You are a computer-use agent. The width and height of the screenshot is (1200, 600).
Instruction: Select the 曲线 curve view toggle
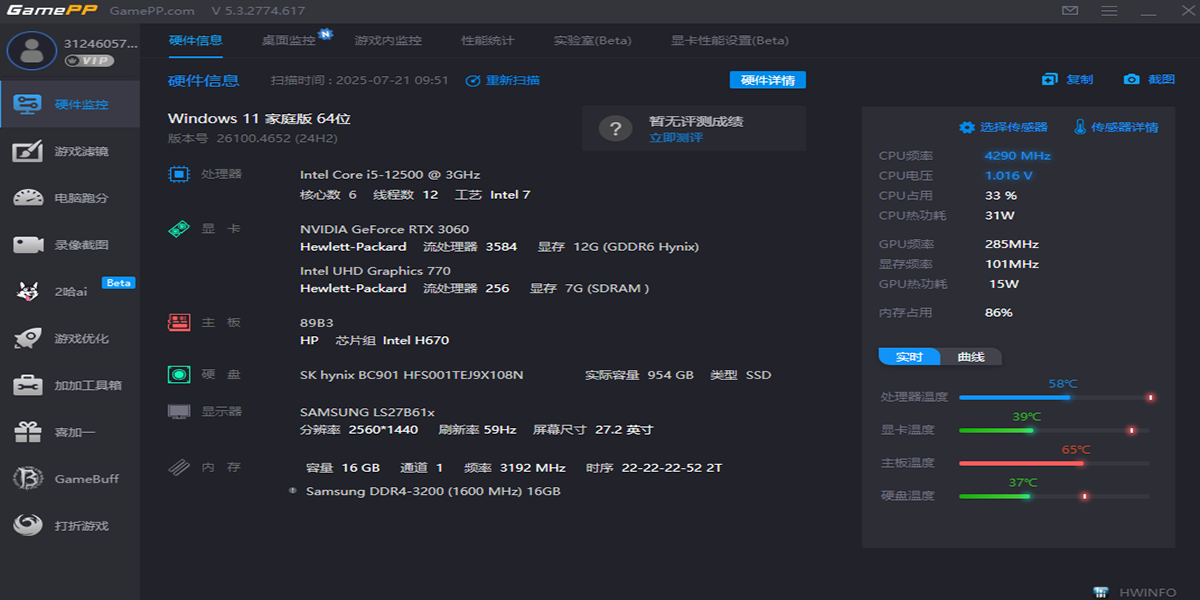pos(971,357)
